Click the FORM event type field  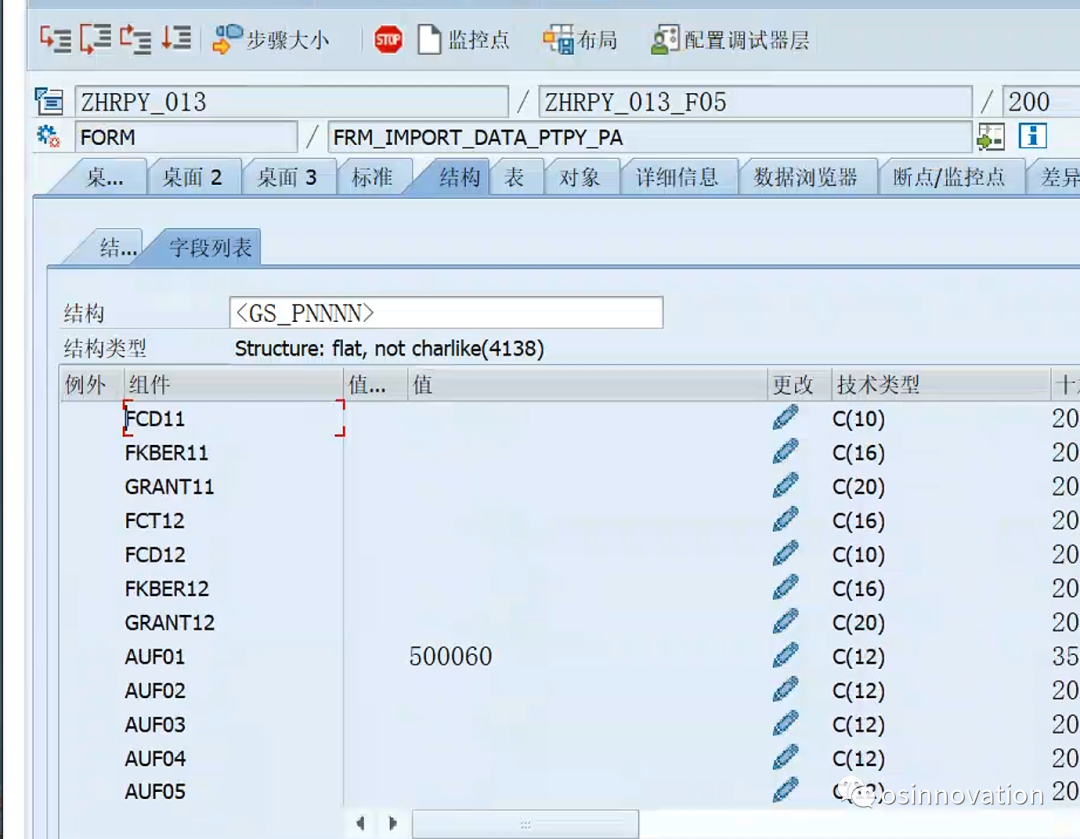(x=186, y=137)
